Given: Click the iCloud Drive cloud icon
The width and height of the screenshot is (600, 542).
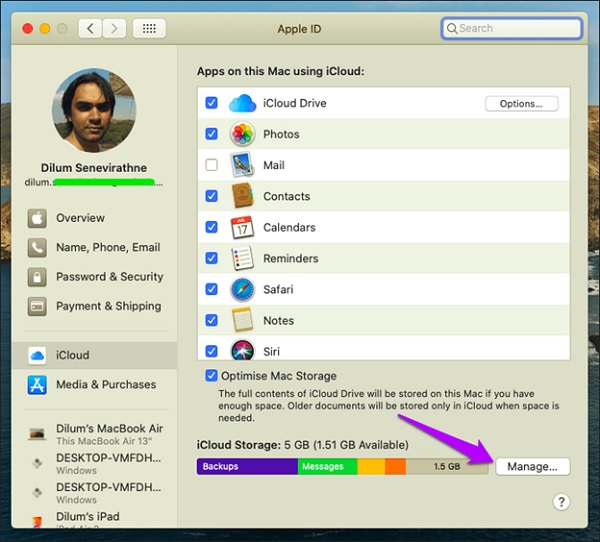Looking at the screenshot, I should (243, 103).
